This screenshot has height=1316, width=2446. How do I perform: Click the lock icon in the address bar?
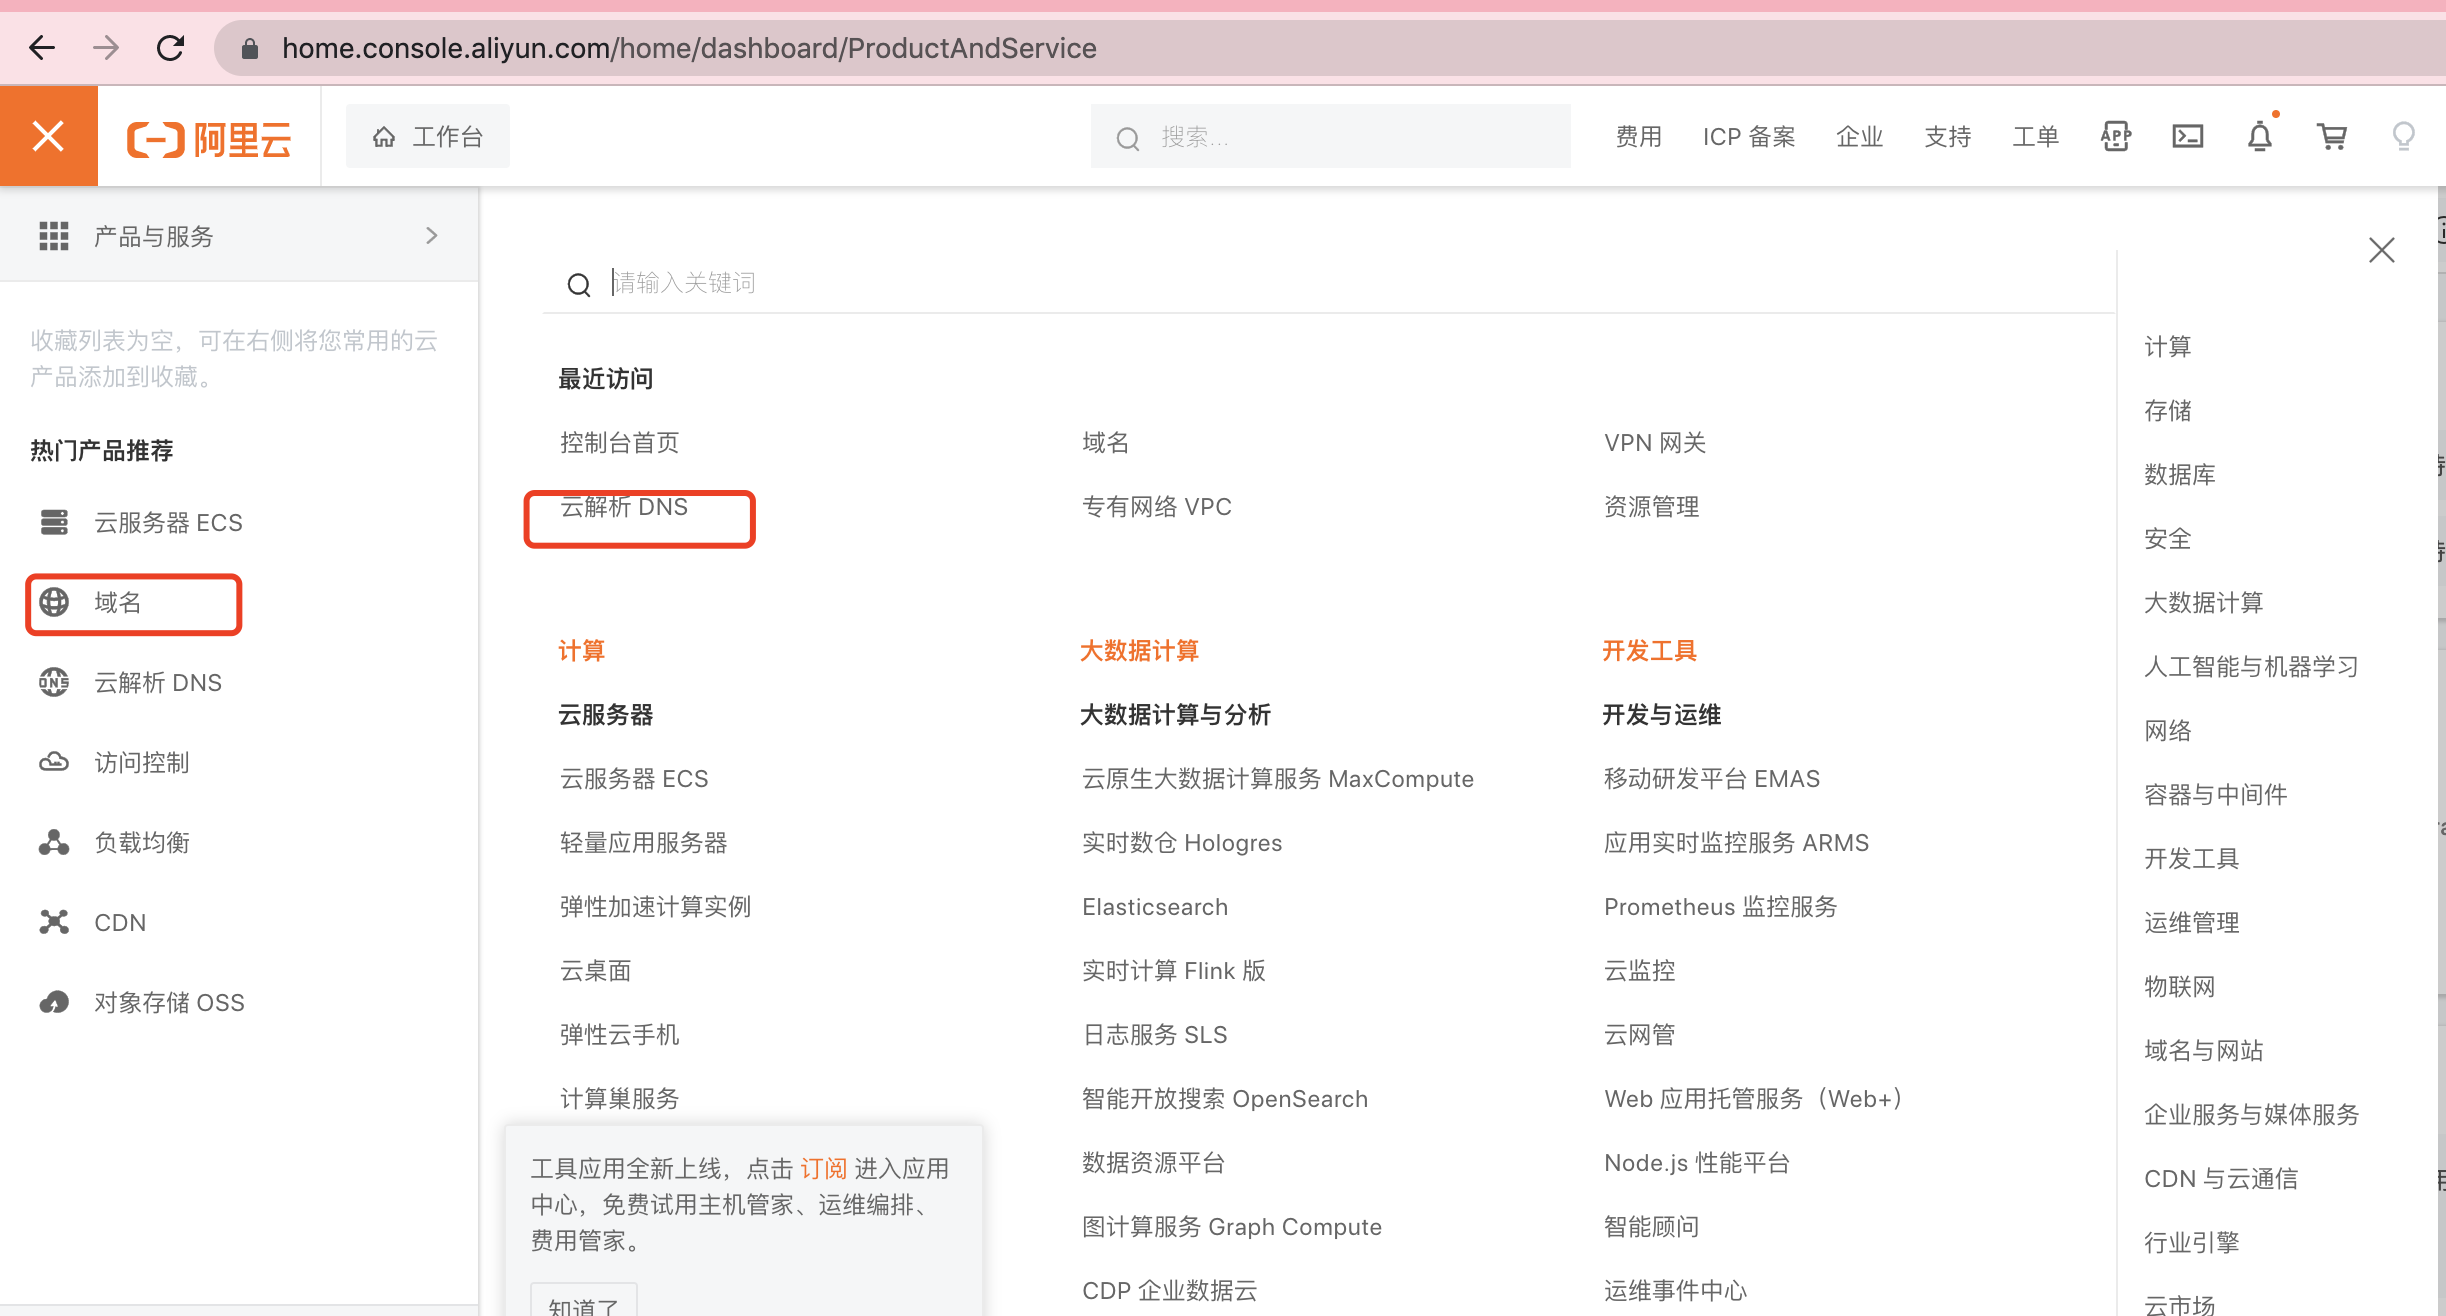pyautogui.click(x=250, y=48)
